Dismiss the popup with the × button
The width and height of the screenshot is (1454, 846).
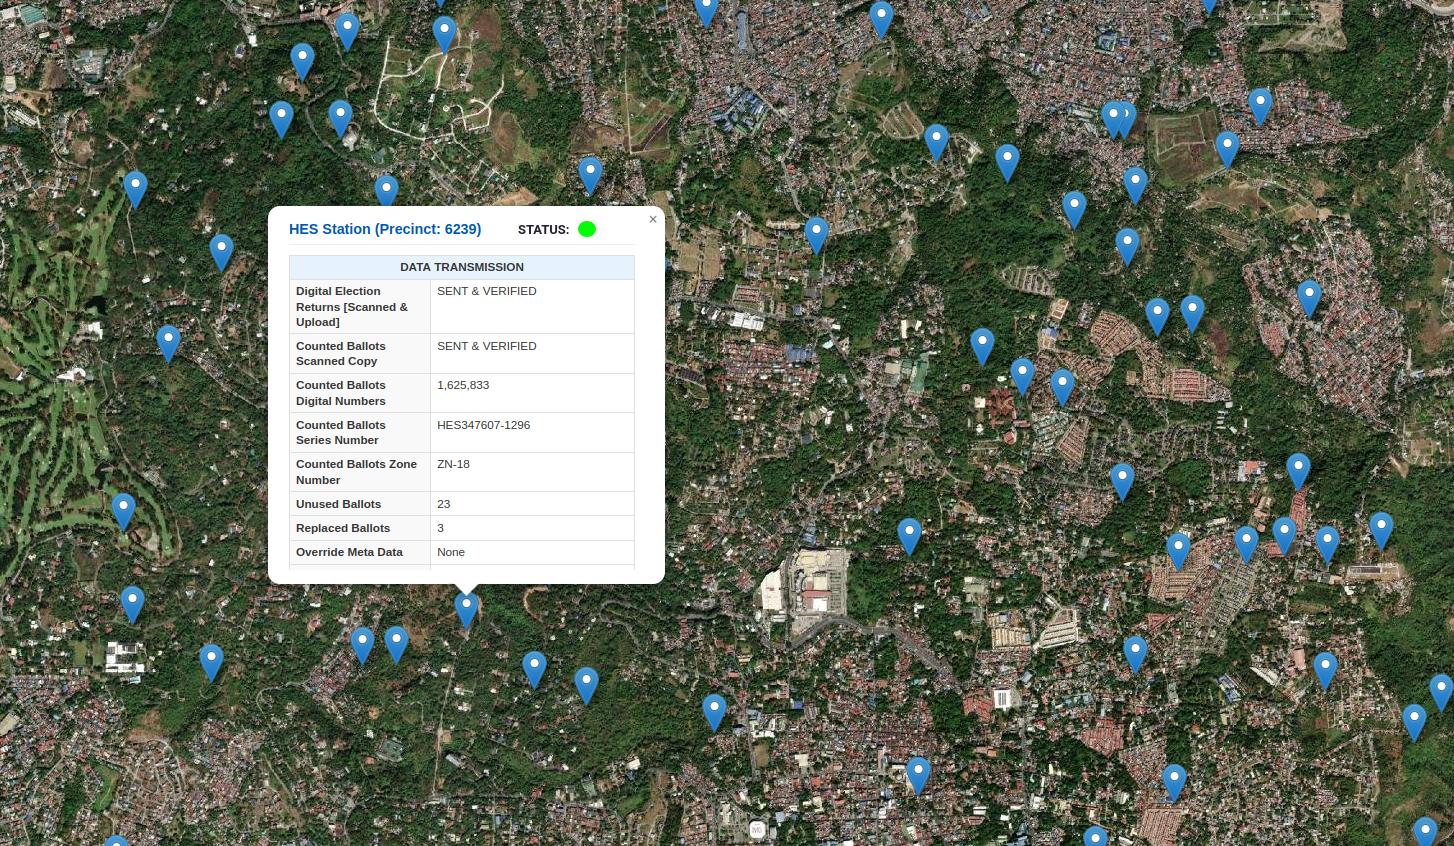(653, 219)
